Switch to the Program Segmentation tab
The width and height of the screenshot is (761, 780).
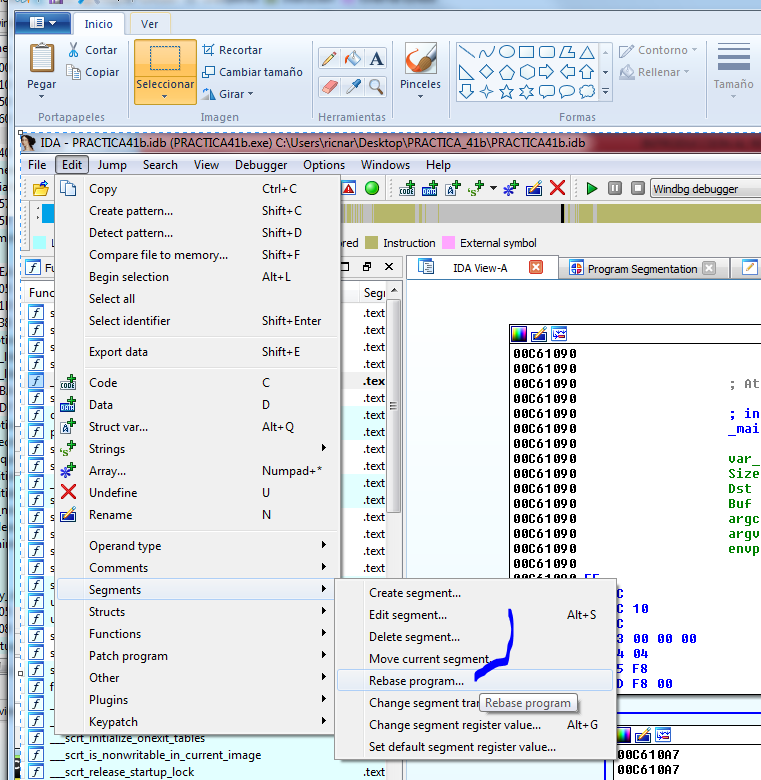(641, 268)
